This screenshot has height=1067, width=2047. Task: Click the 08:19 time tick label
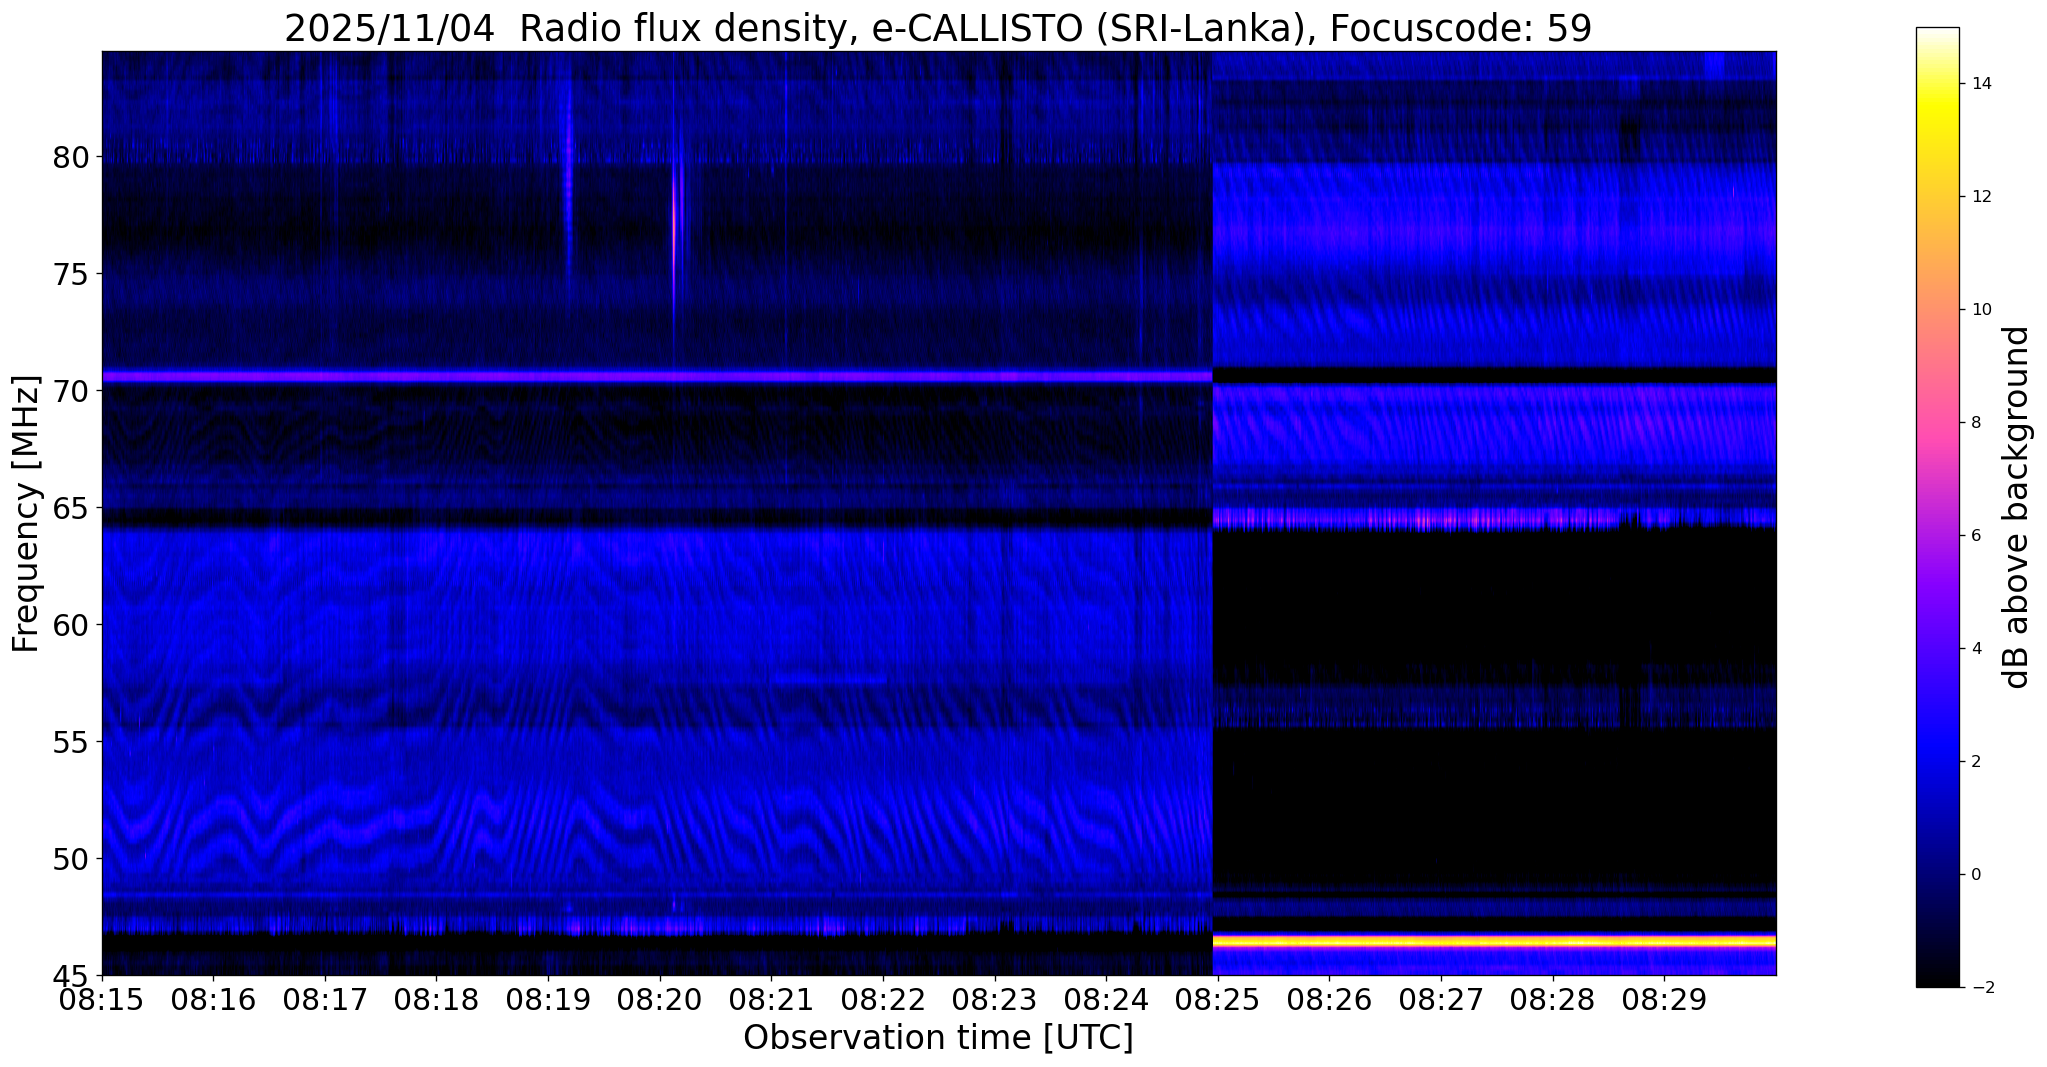[548, 999]
